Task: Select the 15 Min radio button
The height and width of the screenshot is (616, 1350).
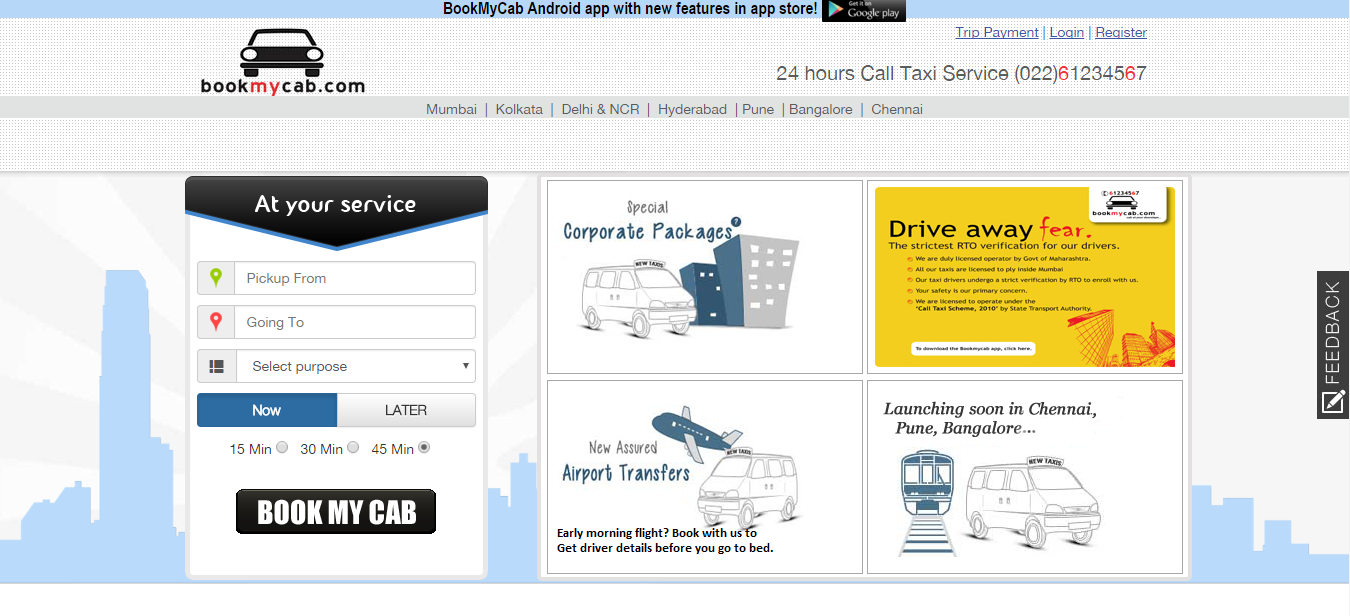Action: point(282,448)
